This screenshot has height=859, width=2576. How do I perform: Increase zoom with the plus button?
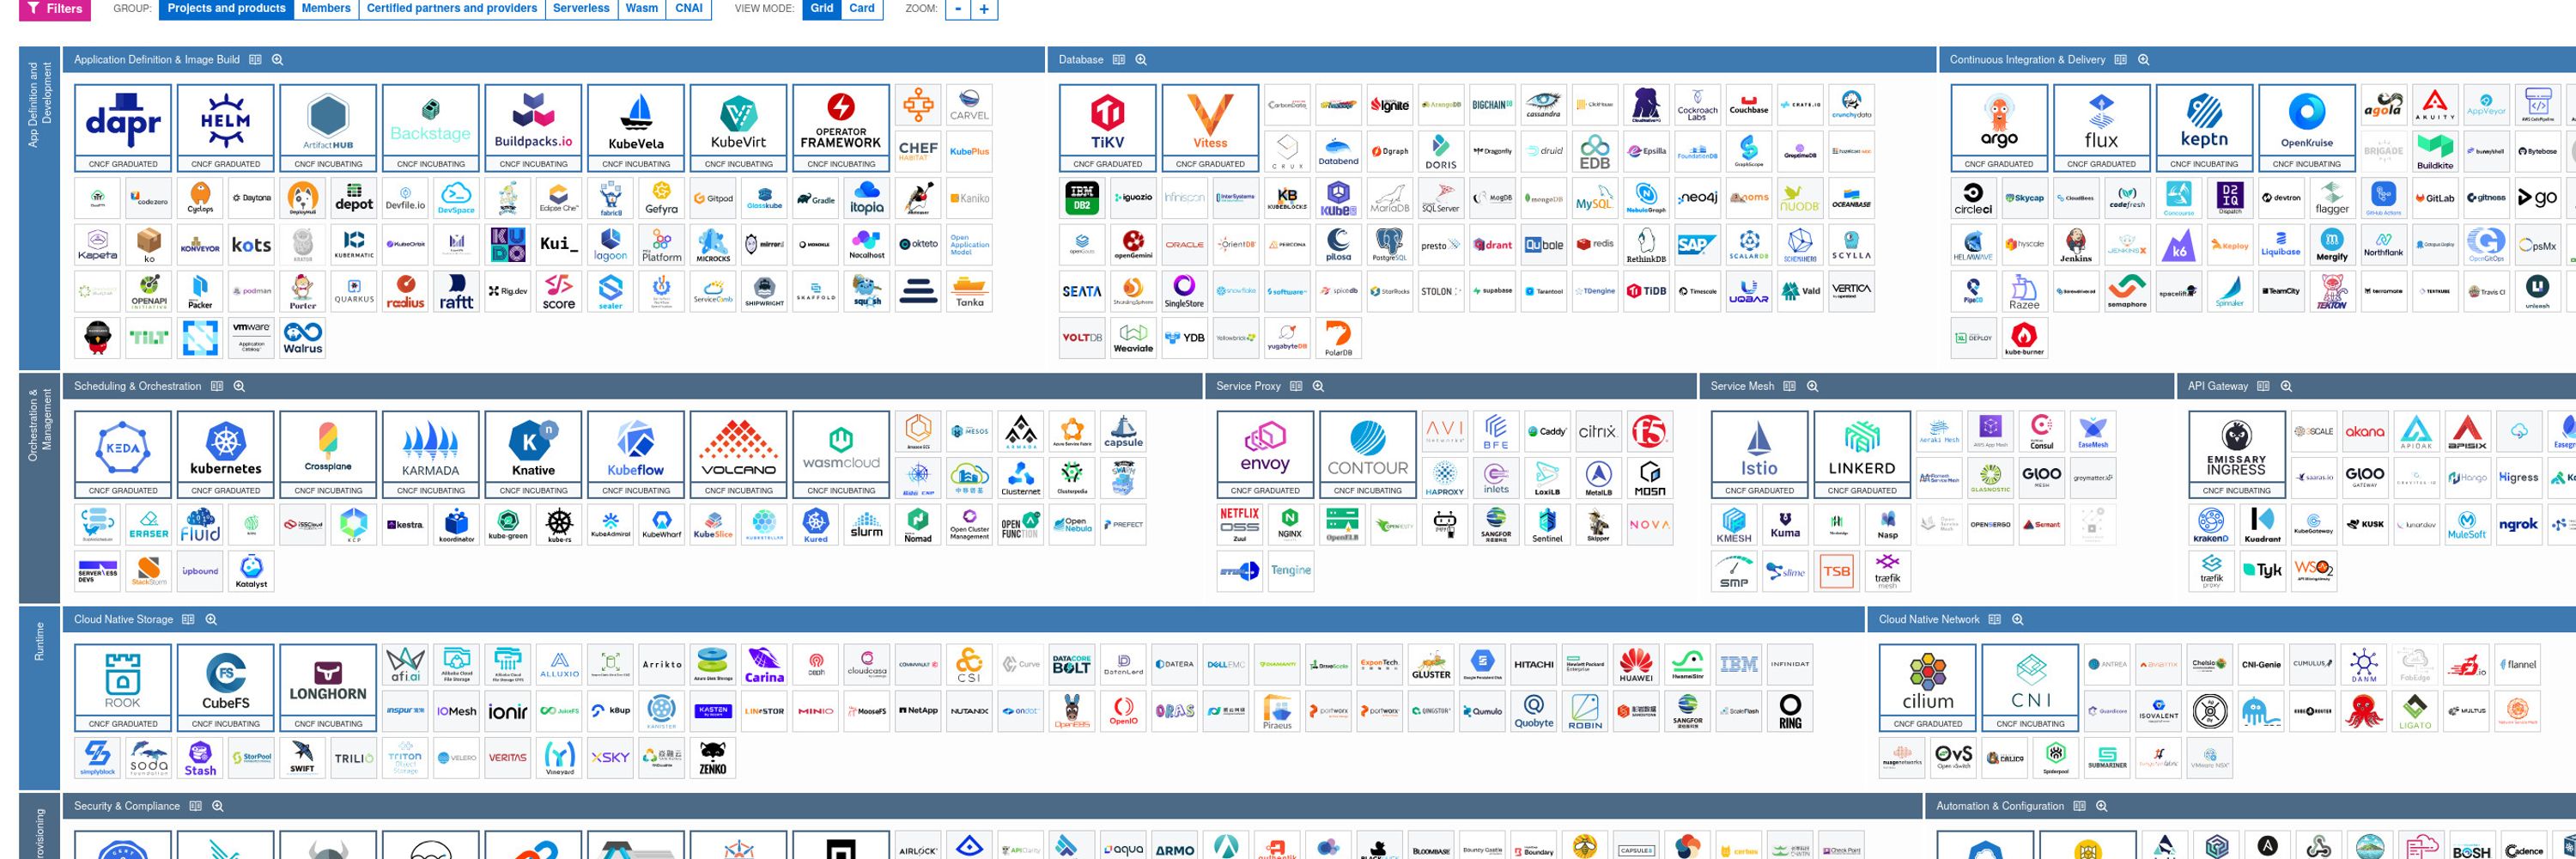point(984,9)
